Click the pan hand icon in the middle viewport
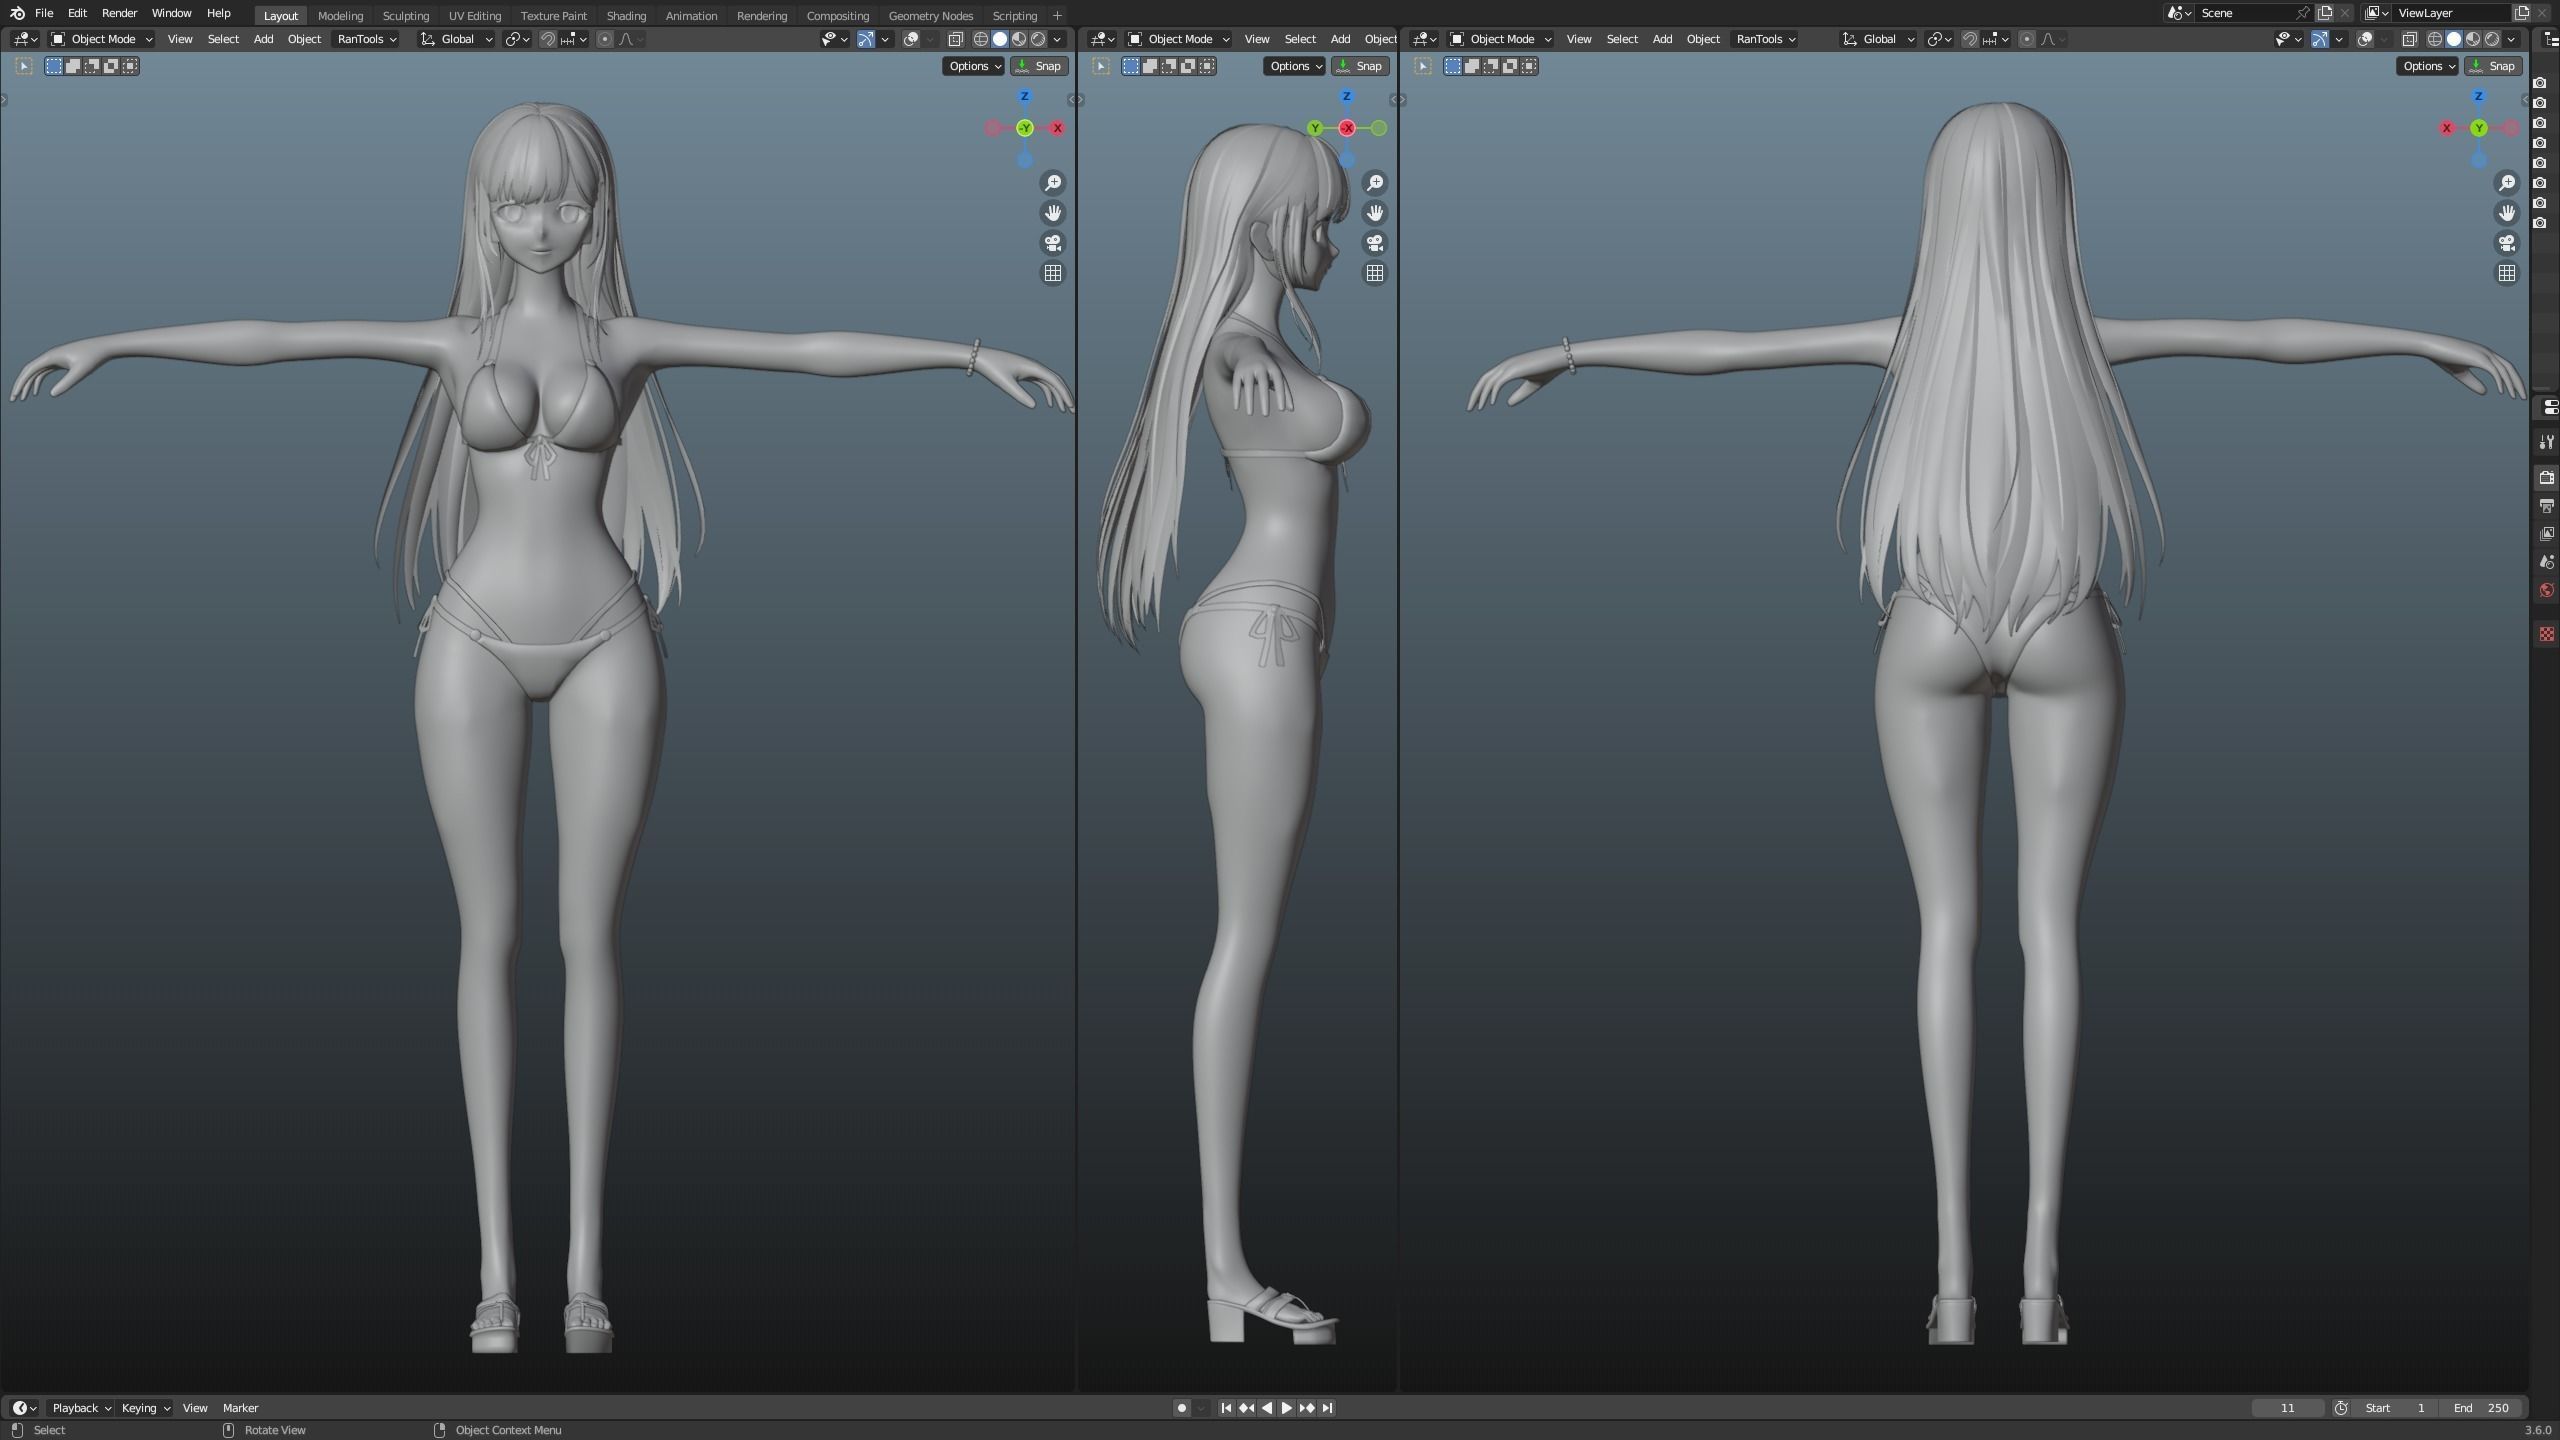The width and height of the screenshot is (2560, 1440). [x=1375, y=213]
